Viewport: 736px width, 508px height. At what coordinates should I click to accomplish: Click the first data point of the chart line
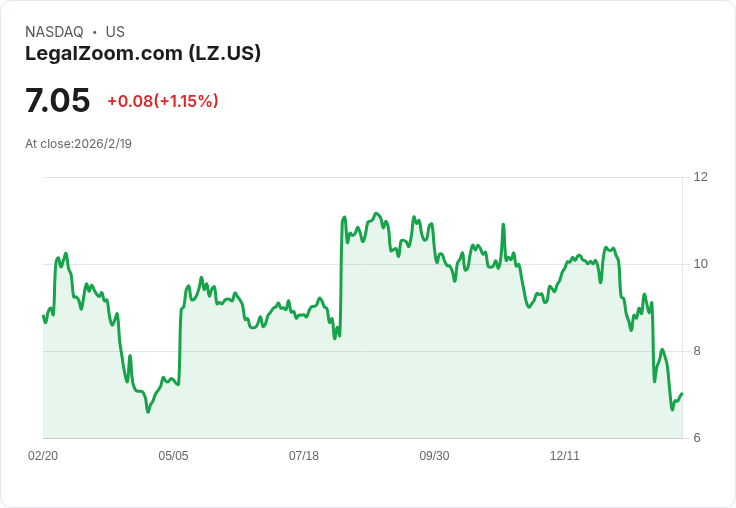tap(43, 316)
